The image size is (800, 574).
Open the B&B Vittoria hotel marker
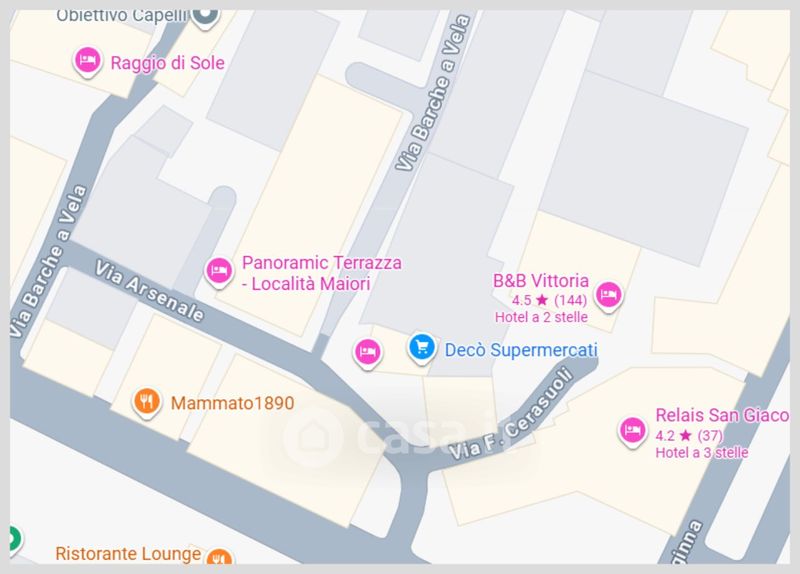point(609,296)
